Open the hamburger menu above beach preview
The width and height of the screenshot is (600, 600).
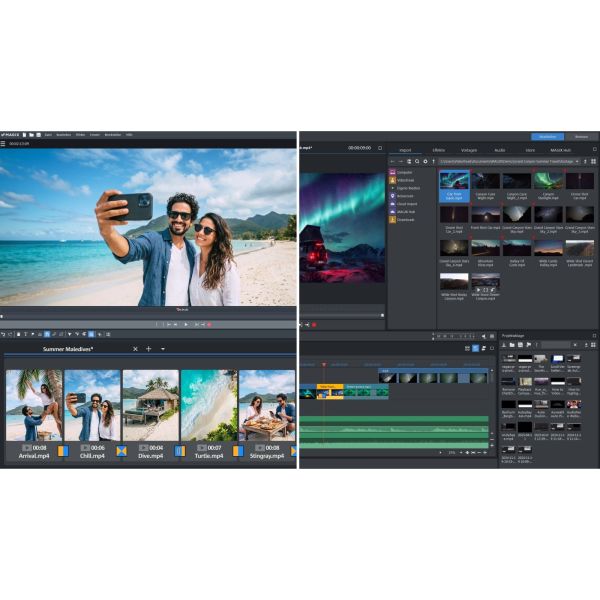[x=3, y=144]
